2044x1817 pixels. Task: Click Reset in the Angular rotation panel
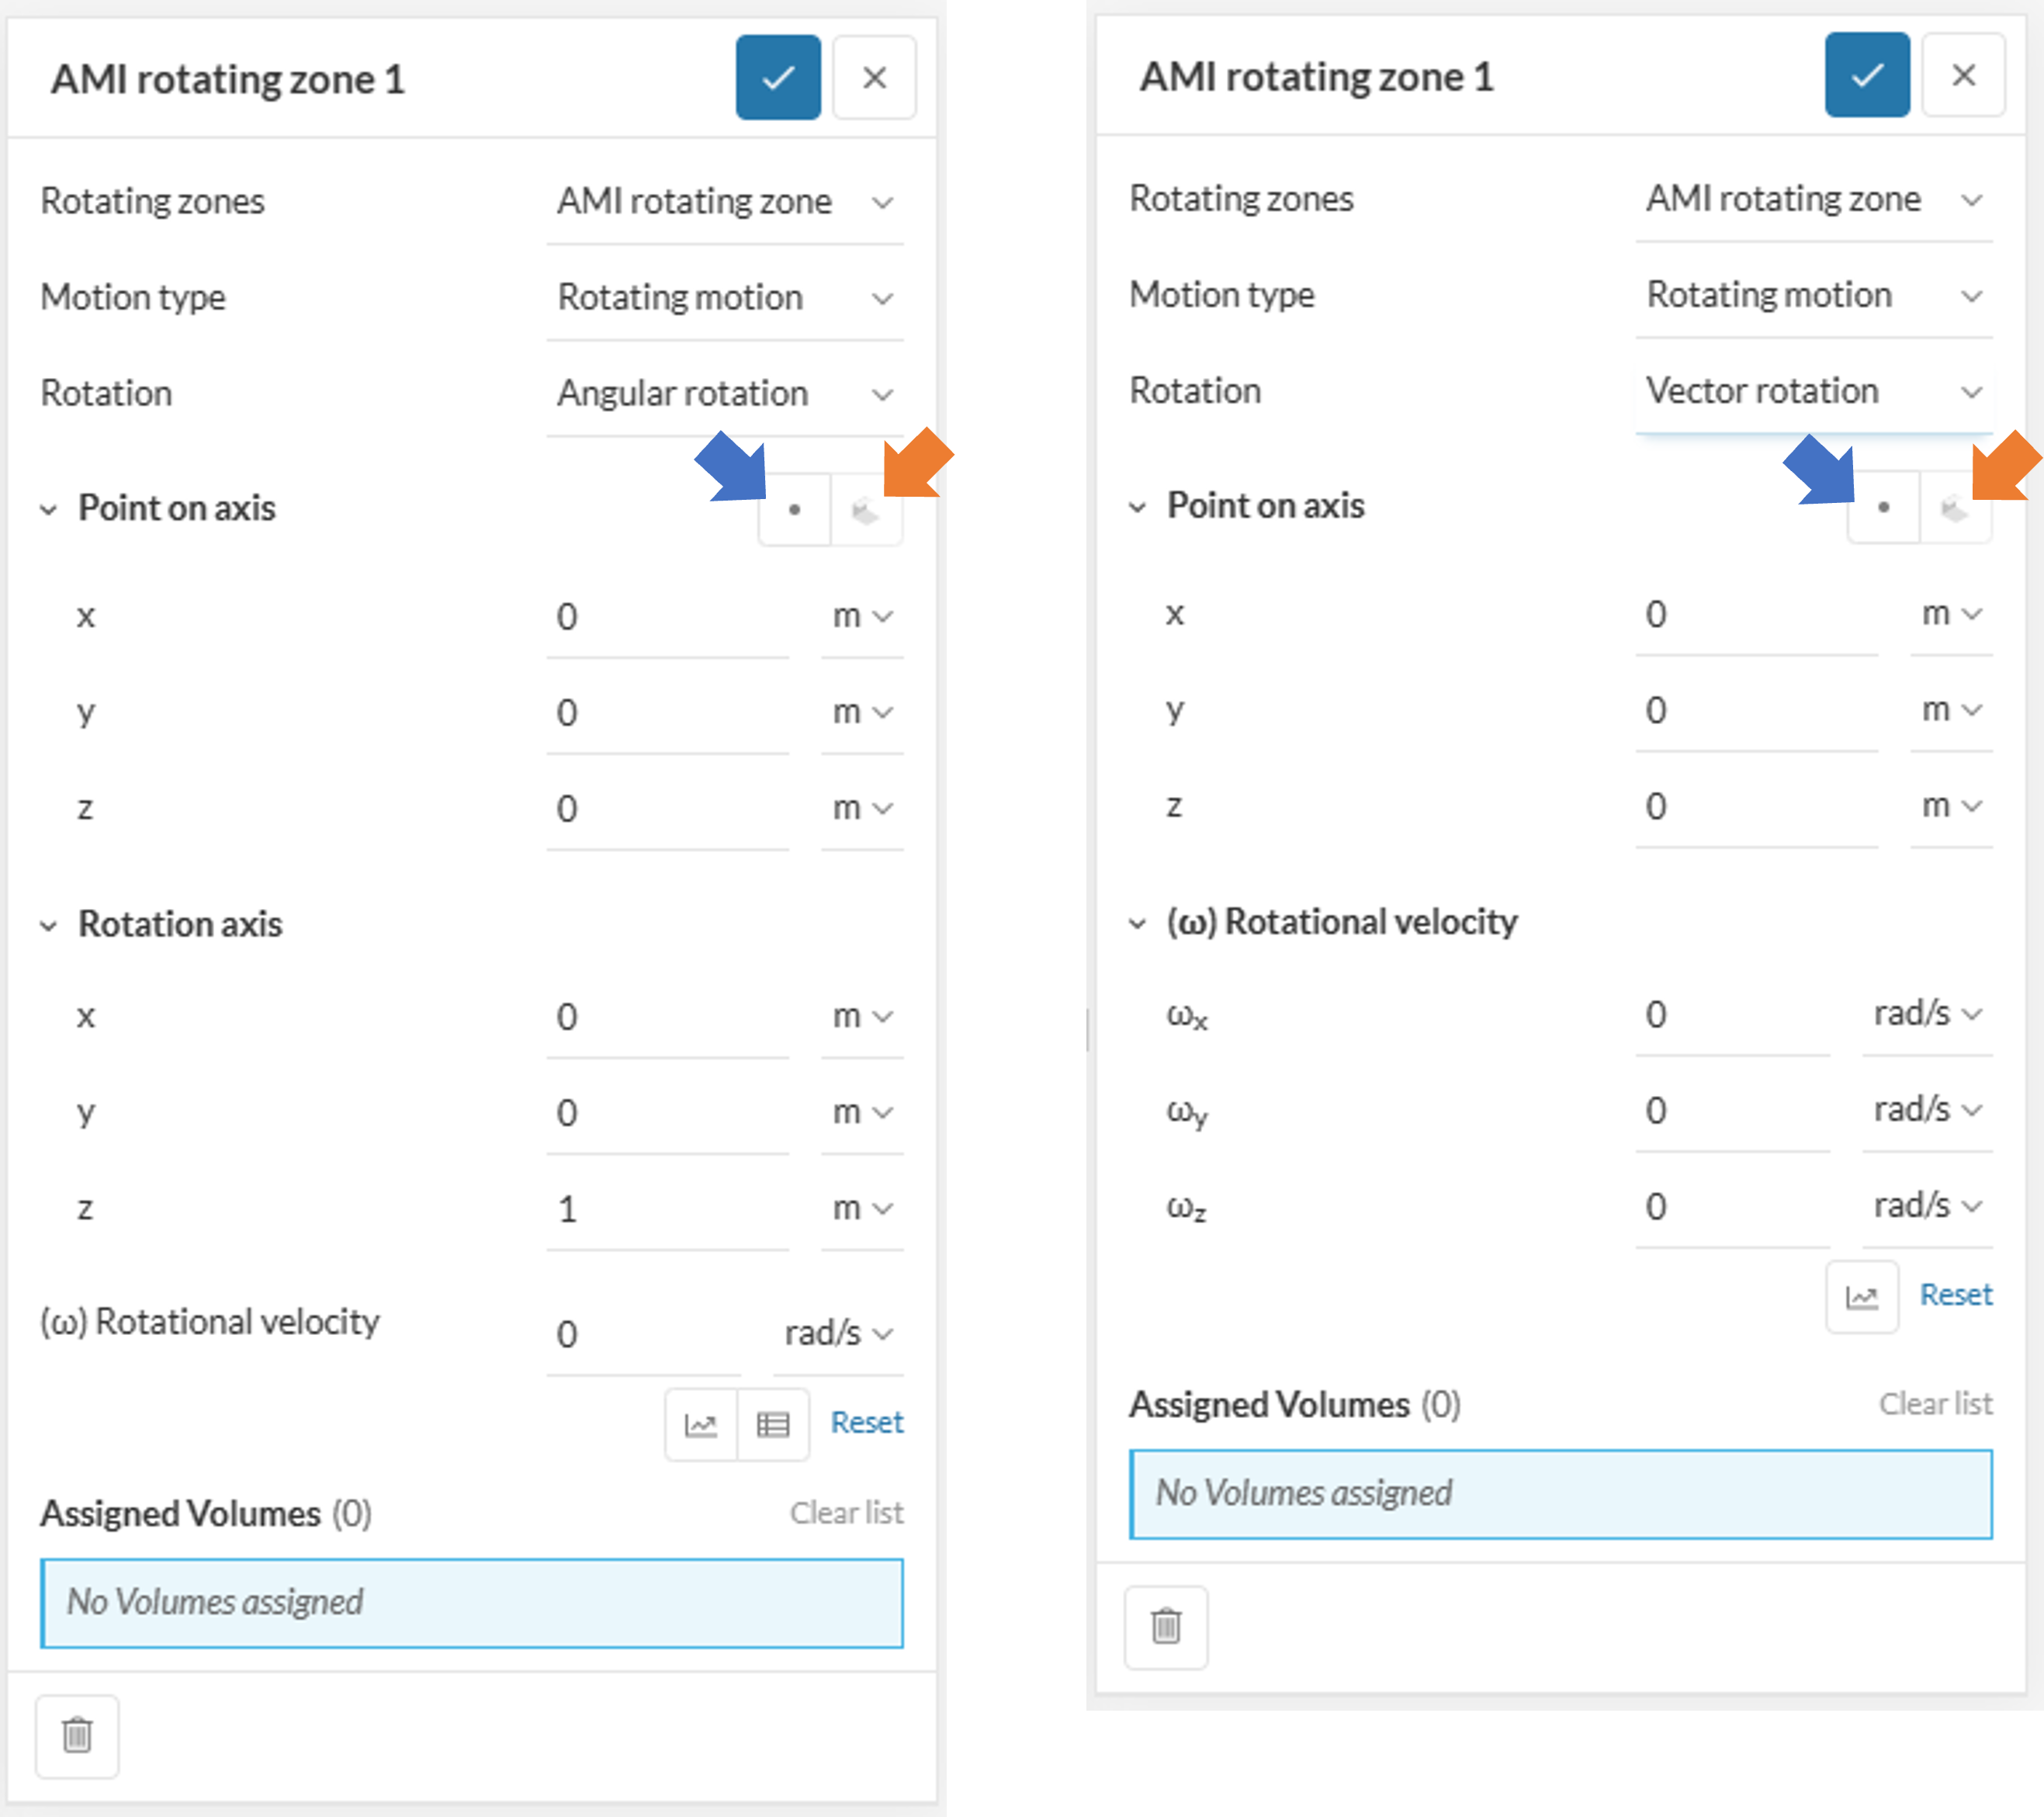[866, 1422]
